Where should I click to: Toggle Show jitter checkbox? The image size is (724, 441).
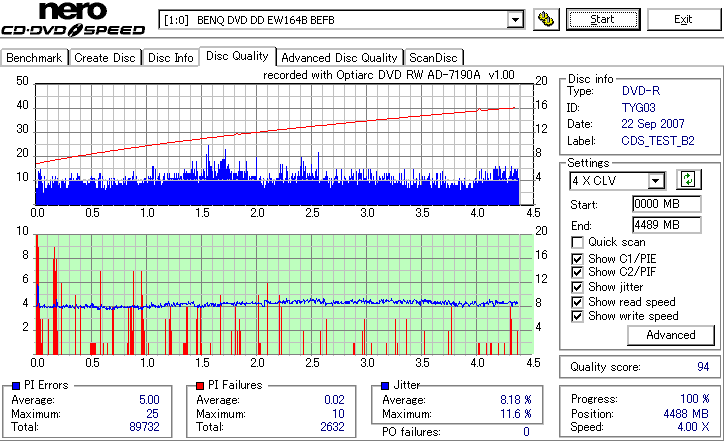point(577,287)
